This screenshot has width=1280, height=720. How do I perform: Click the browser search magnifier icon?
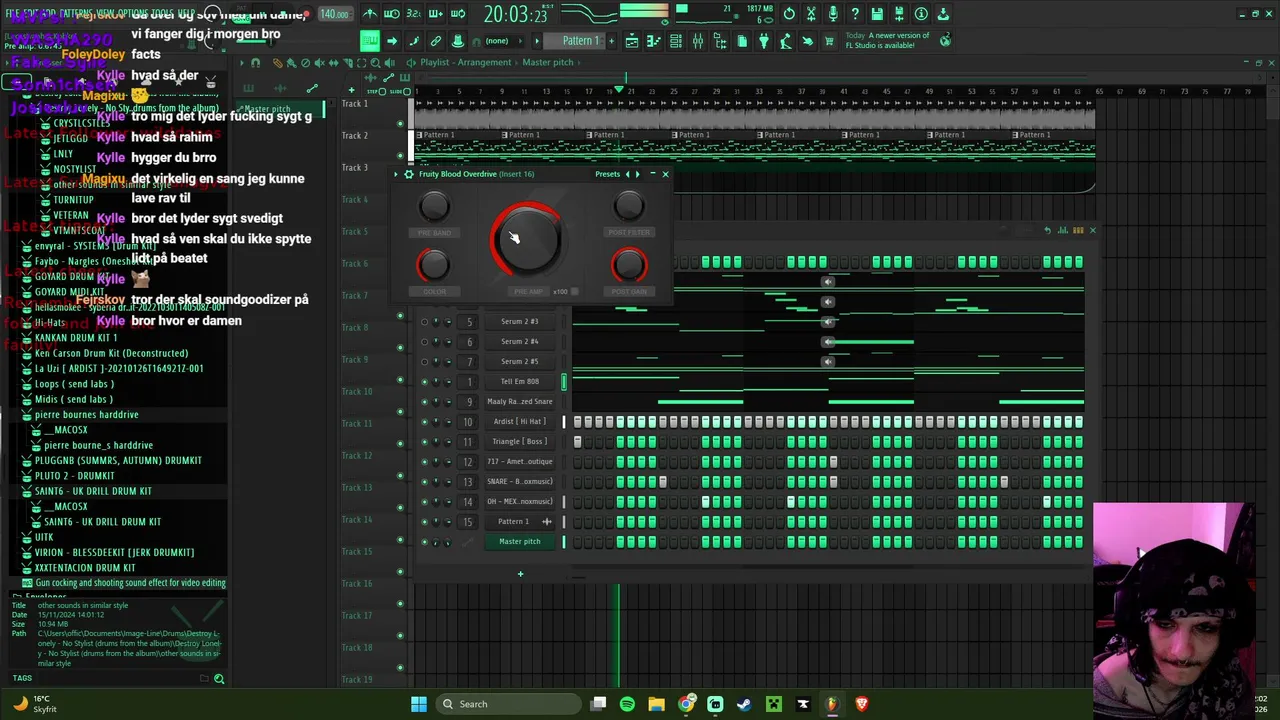point(219,679)
